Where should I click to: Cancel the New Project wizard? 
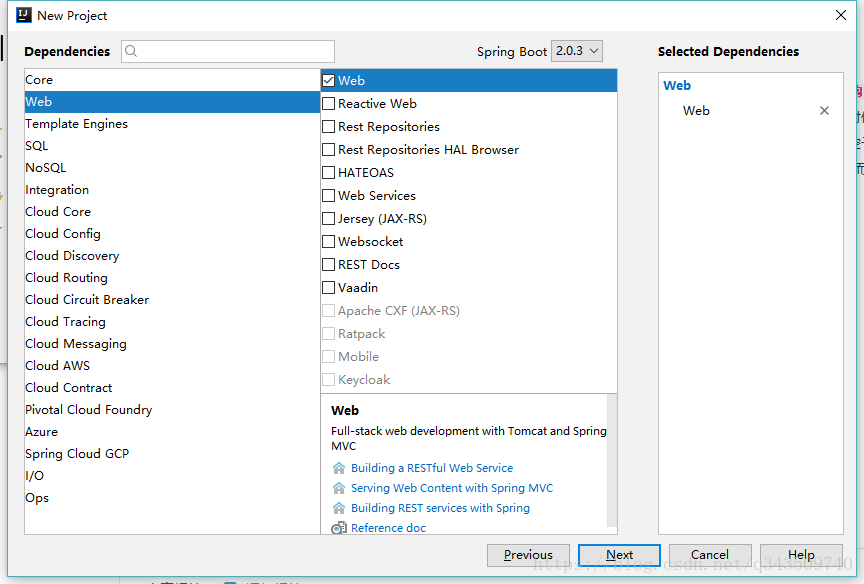(710, 555)
